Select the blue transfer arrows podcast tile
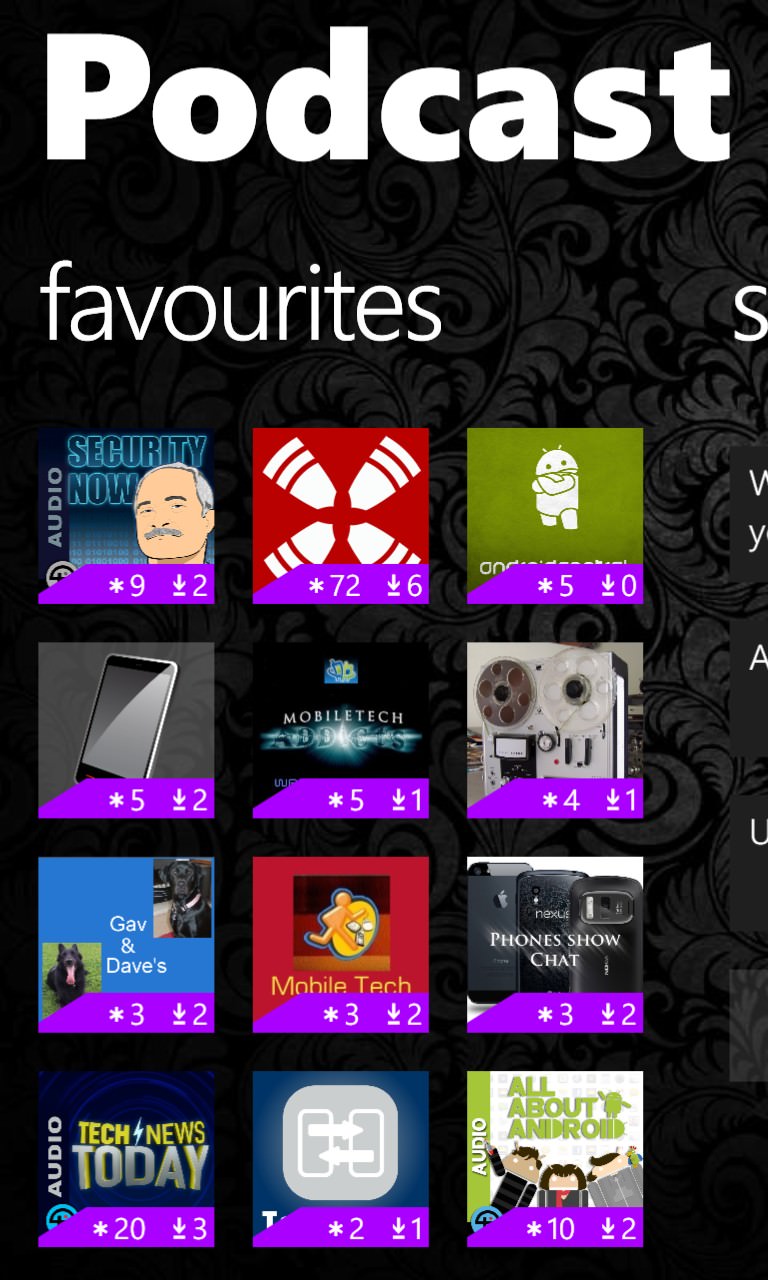 coord(340,1159)
